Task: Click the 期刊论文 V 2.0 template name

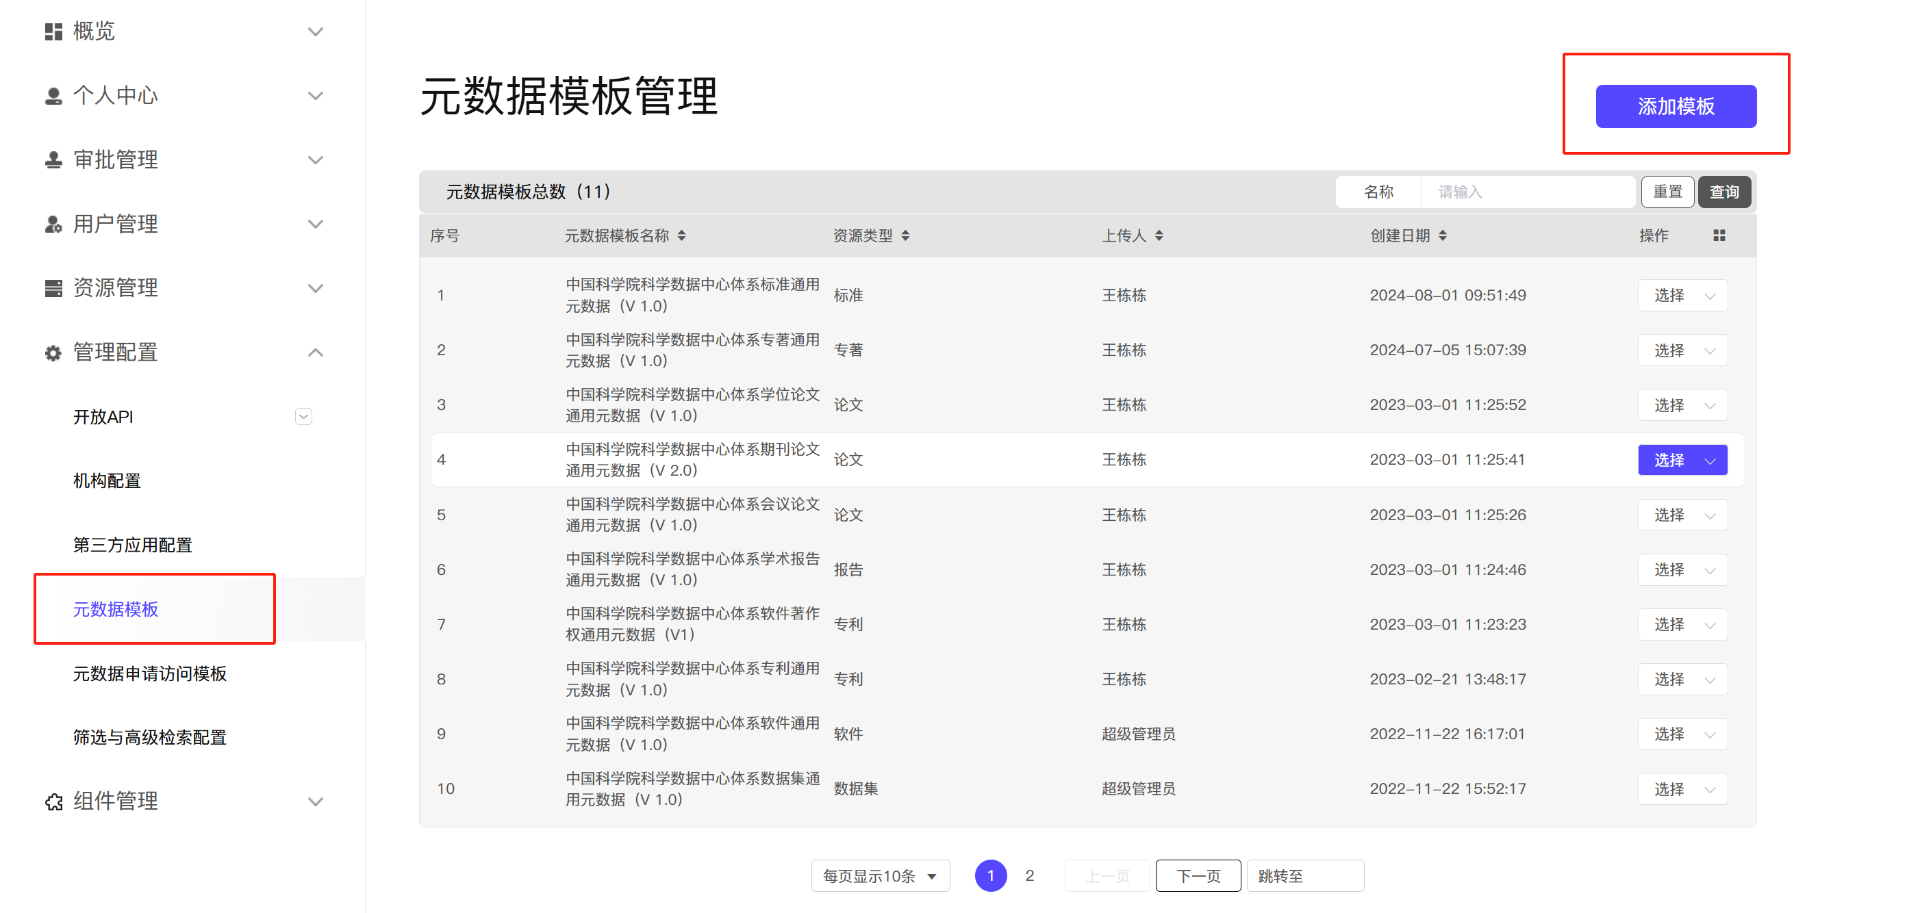Action: point(693,460)
